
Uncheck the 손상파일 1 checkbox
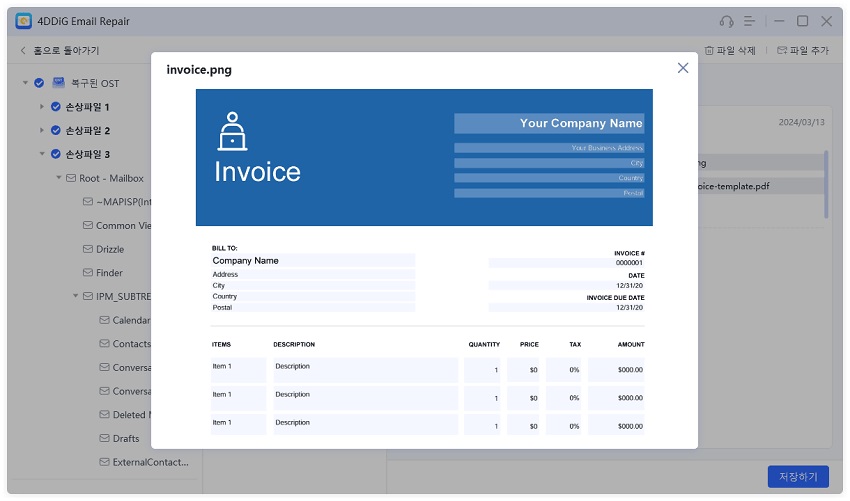click(x=56, y=106)
